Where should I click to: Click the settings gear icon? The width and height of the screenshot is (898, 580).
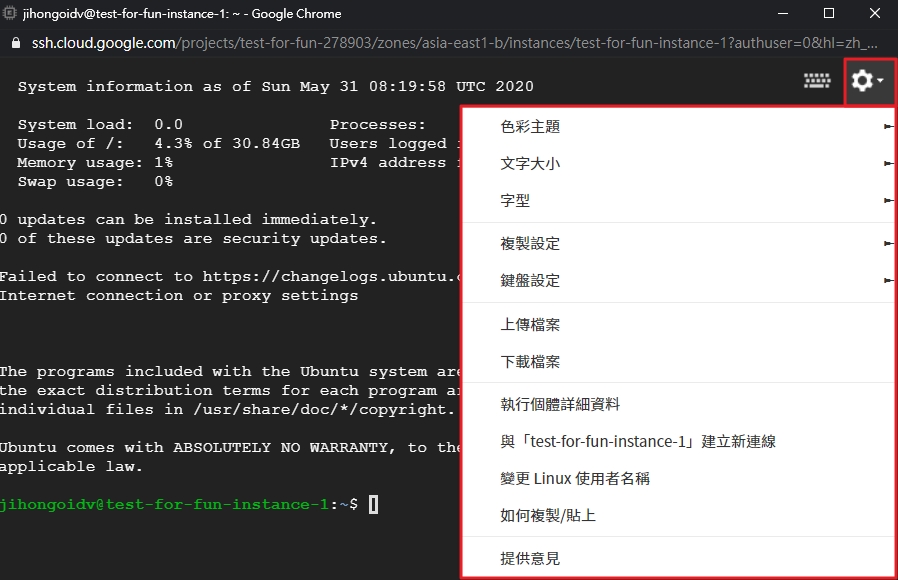coord(862,81)
